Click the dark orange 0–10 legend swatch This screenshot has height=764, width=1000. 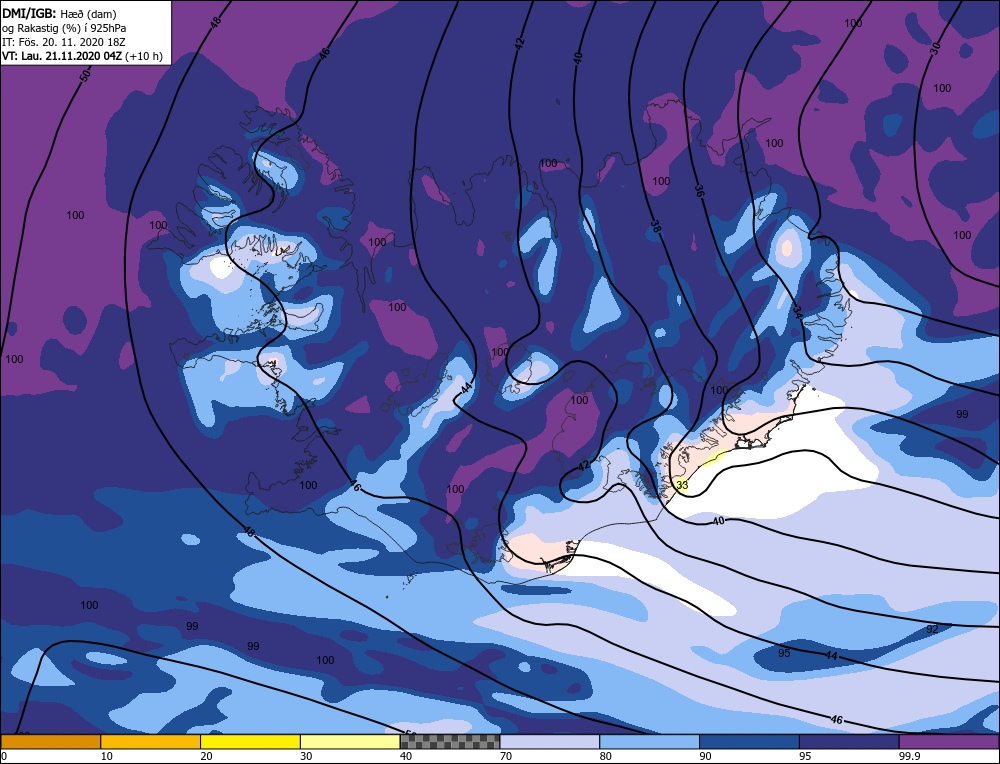[x=50, y=741]
